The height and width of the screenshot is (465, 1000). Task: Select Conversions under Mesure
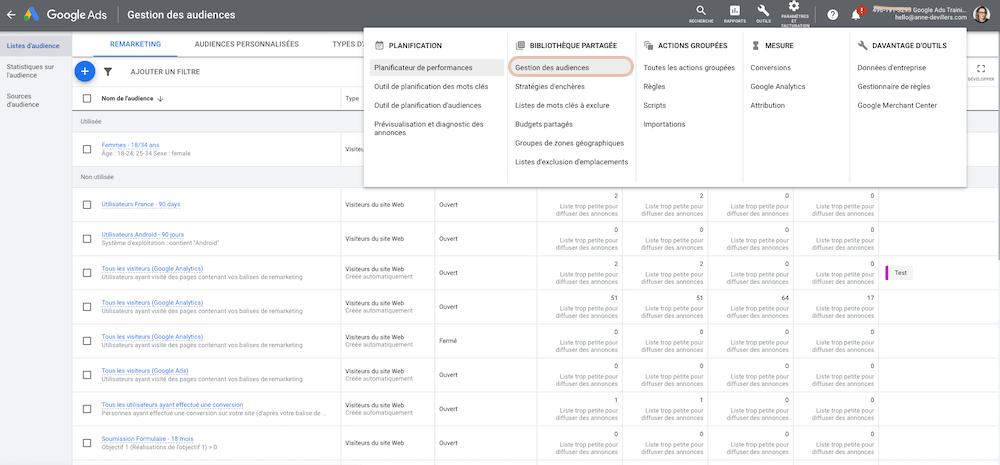coord(770,68)
